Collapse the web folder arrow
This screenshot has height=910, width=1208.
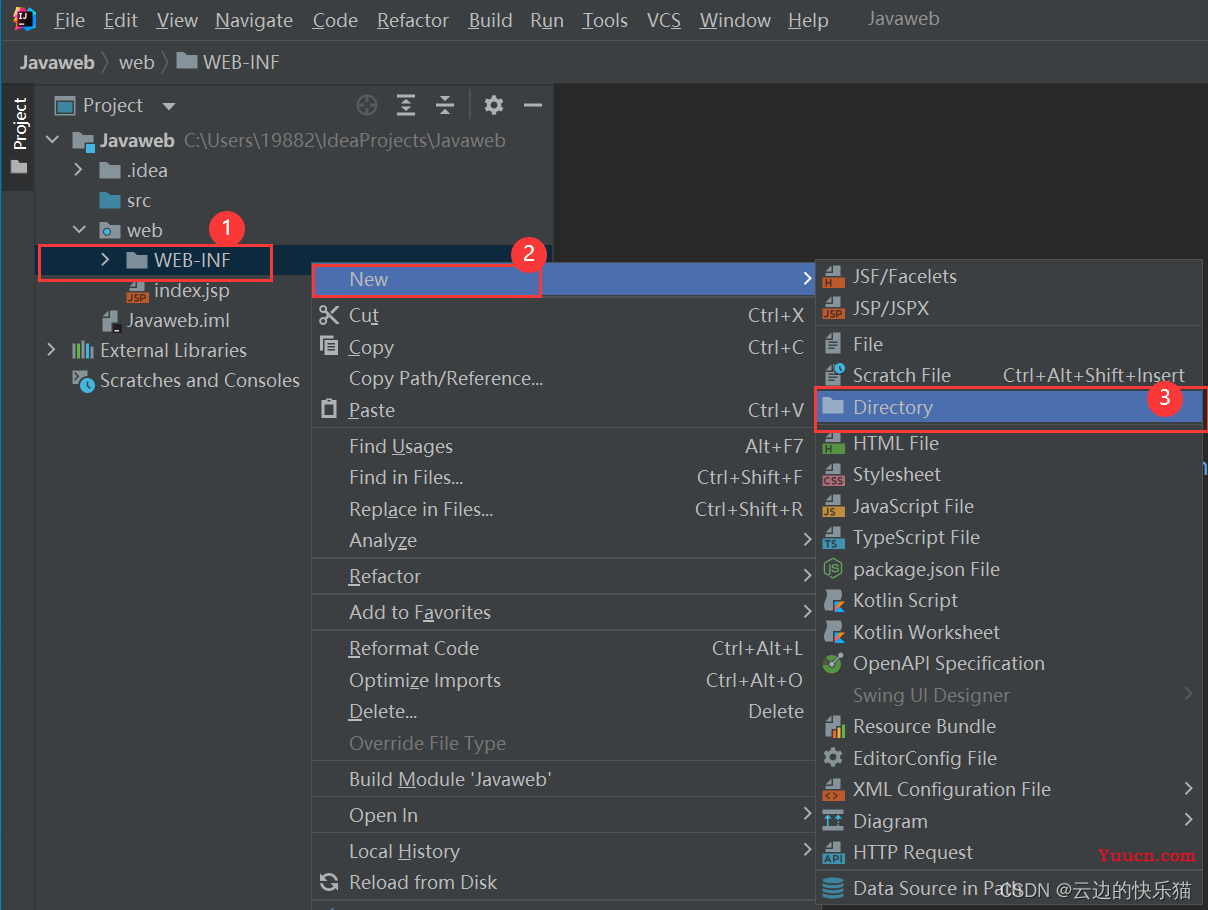(x=79, y=230)
